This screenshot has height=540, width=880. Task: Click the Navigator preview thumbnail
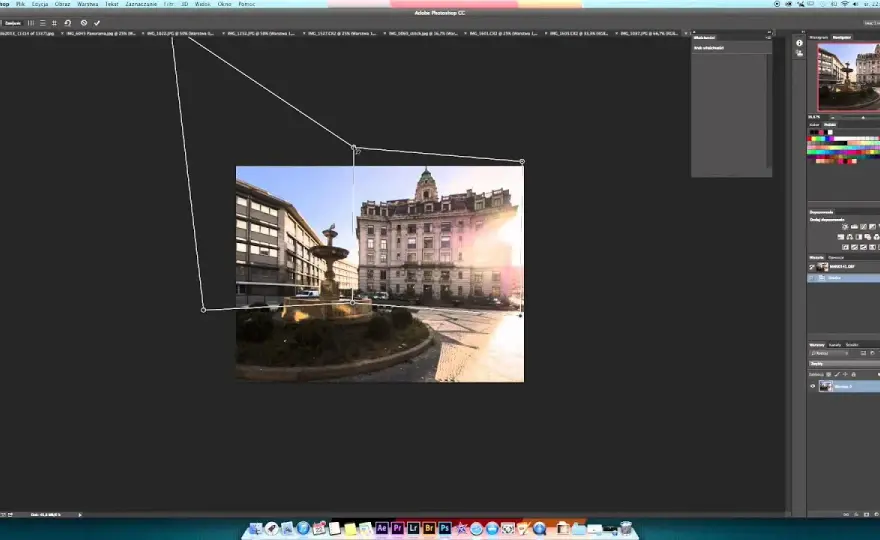tap(849, 77)
